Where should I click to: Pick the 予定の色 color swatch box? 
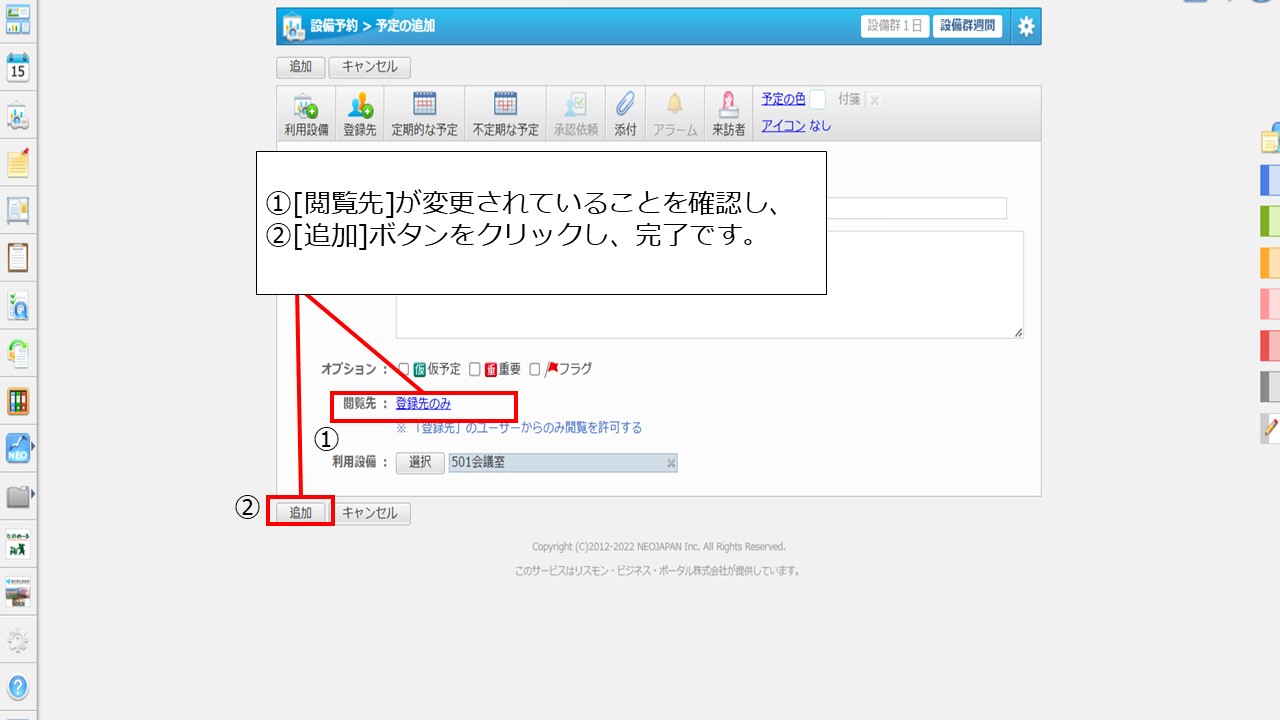click(x=817, y=99)
